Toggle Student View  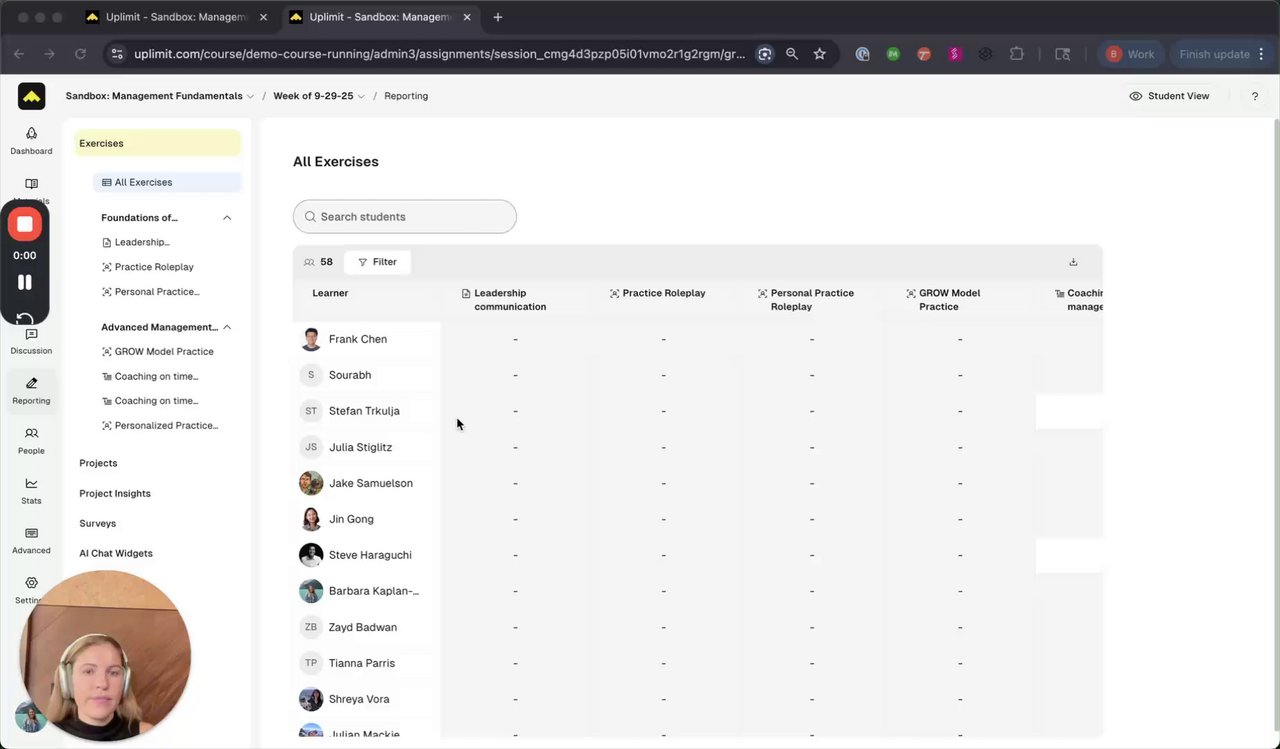pos(1169,96)
